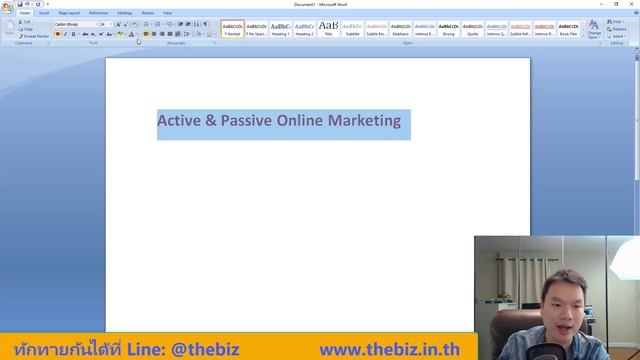Customize the Quick Access Toolbar dropdown
The height and width of the screenshot is (360, 640).
click(x=48, y=4)
